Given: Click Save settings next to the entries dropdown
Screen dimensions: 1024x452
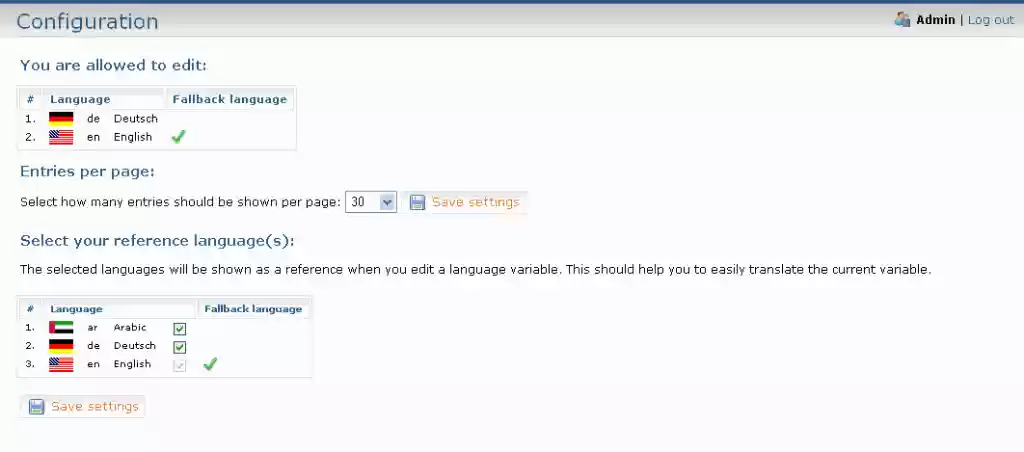Looking at the screenshot, I should [465, 202].
